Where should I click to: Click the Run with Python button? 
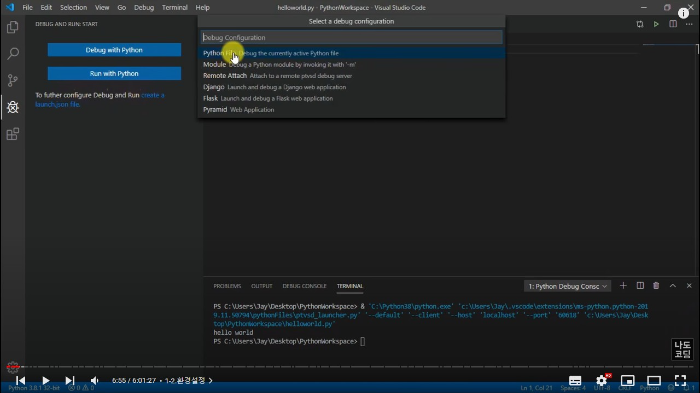tap(114, 73)
